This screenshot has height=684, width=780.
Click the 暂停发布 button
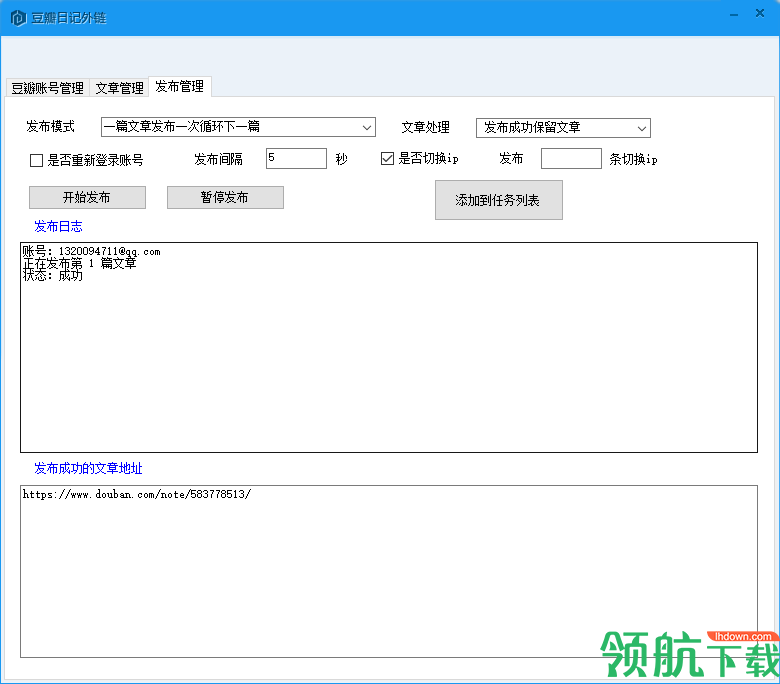point(225,197)
